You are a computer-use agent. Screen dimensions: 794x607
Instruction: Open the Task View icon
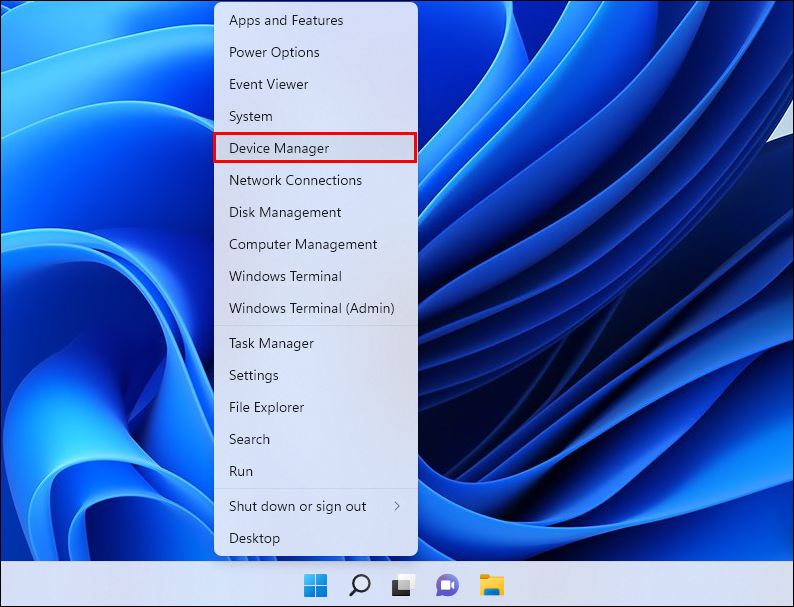(x=404, y=585)
